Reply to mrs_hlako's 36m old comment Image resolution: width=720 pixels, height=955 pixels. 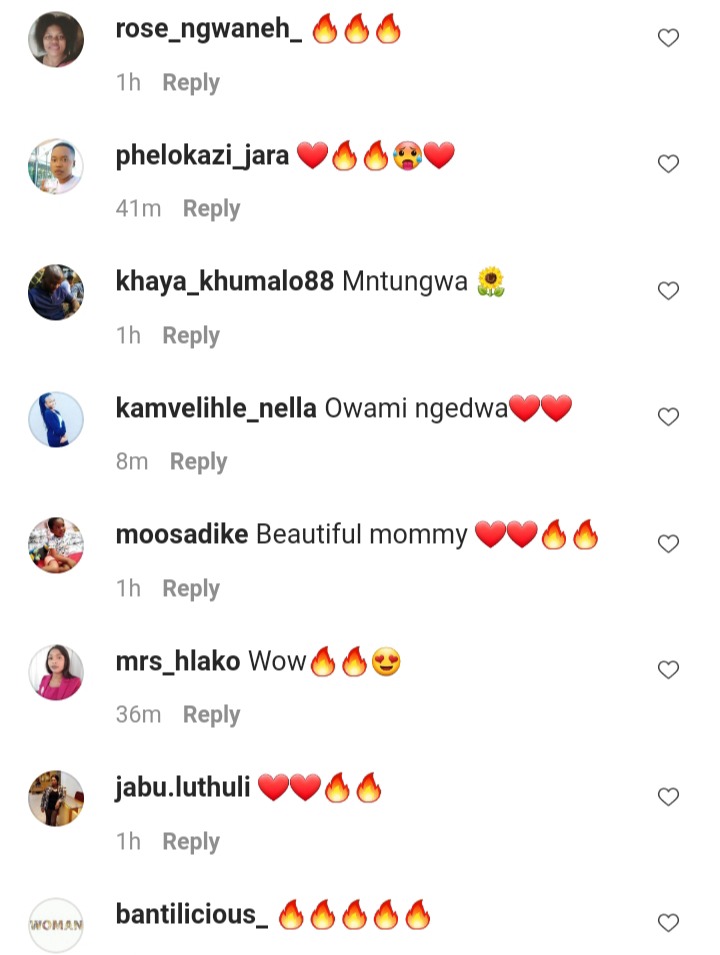point(211,714)
